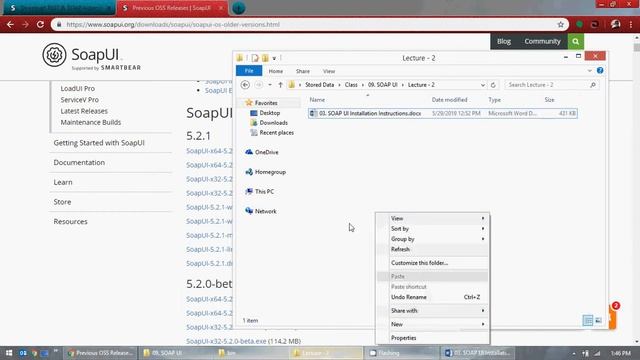This screenshot has width=640, height=360.
Task: Open address bar history dropdown in Explorer
Action: pos(482,85)
